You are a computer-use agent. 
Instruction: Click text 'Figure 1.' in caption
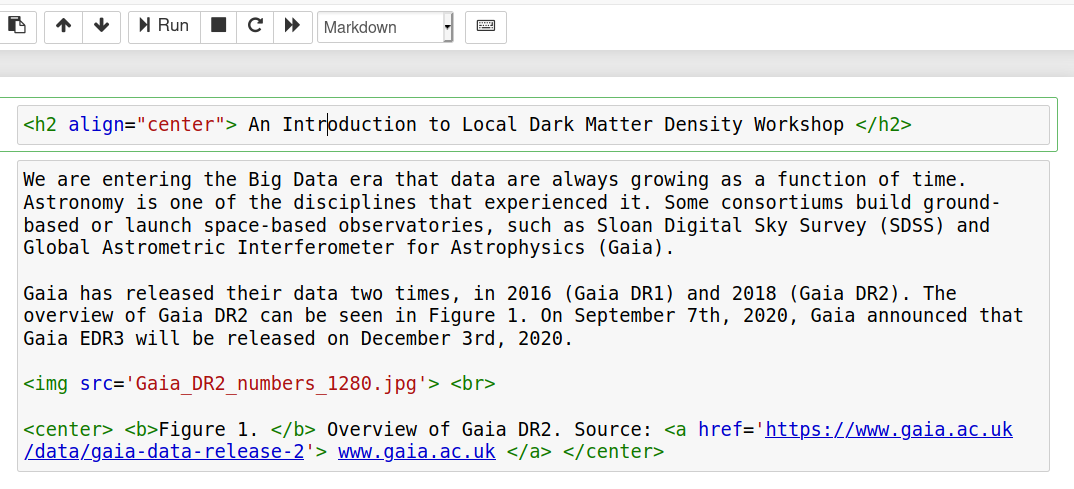(209, 429)
